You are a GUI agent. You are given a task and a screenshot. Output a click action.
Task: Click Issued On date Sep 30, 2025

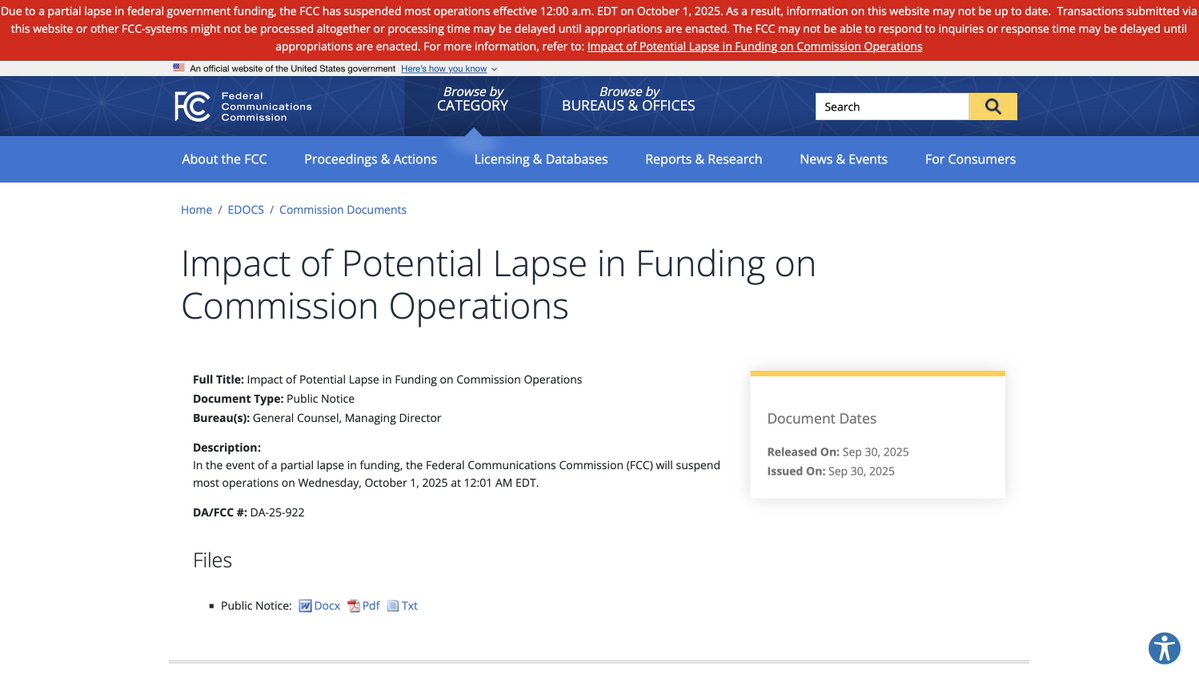pyautogui.click(x=861, y=471)
